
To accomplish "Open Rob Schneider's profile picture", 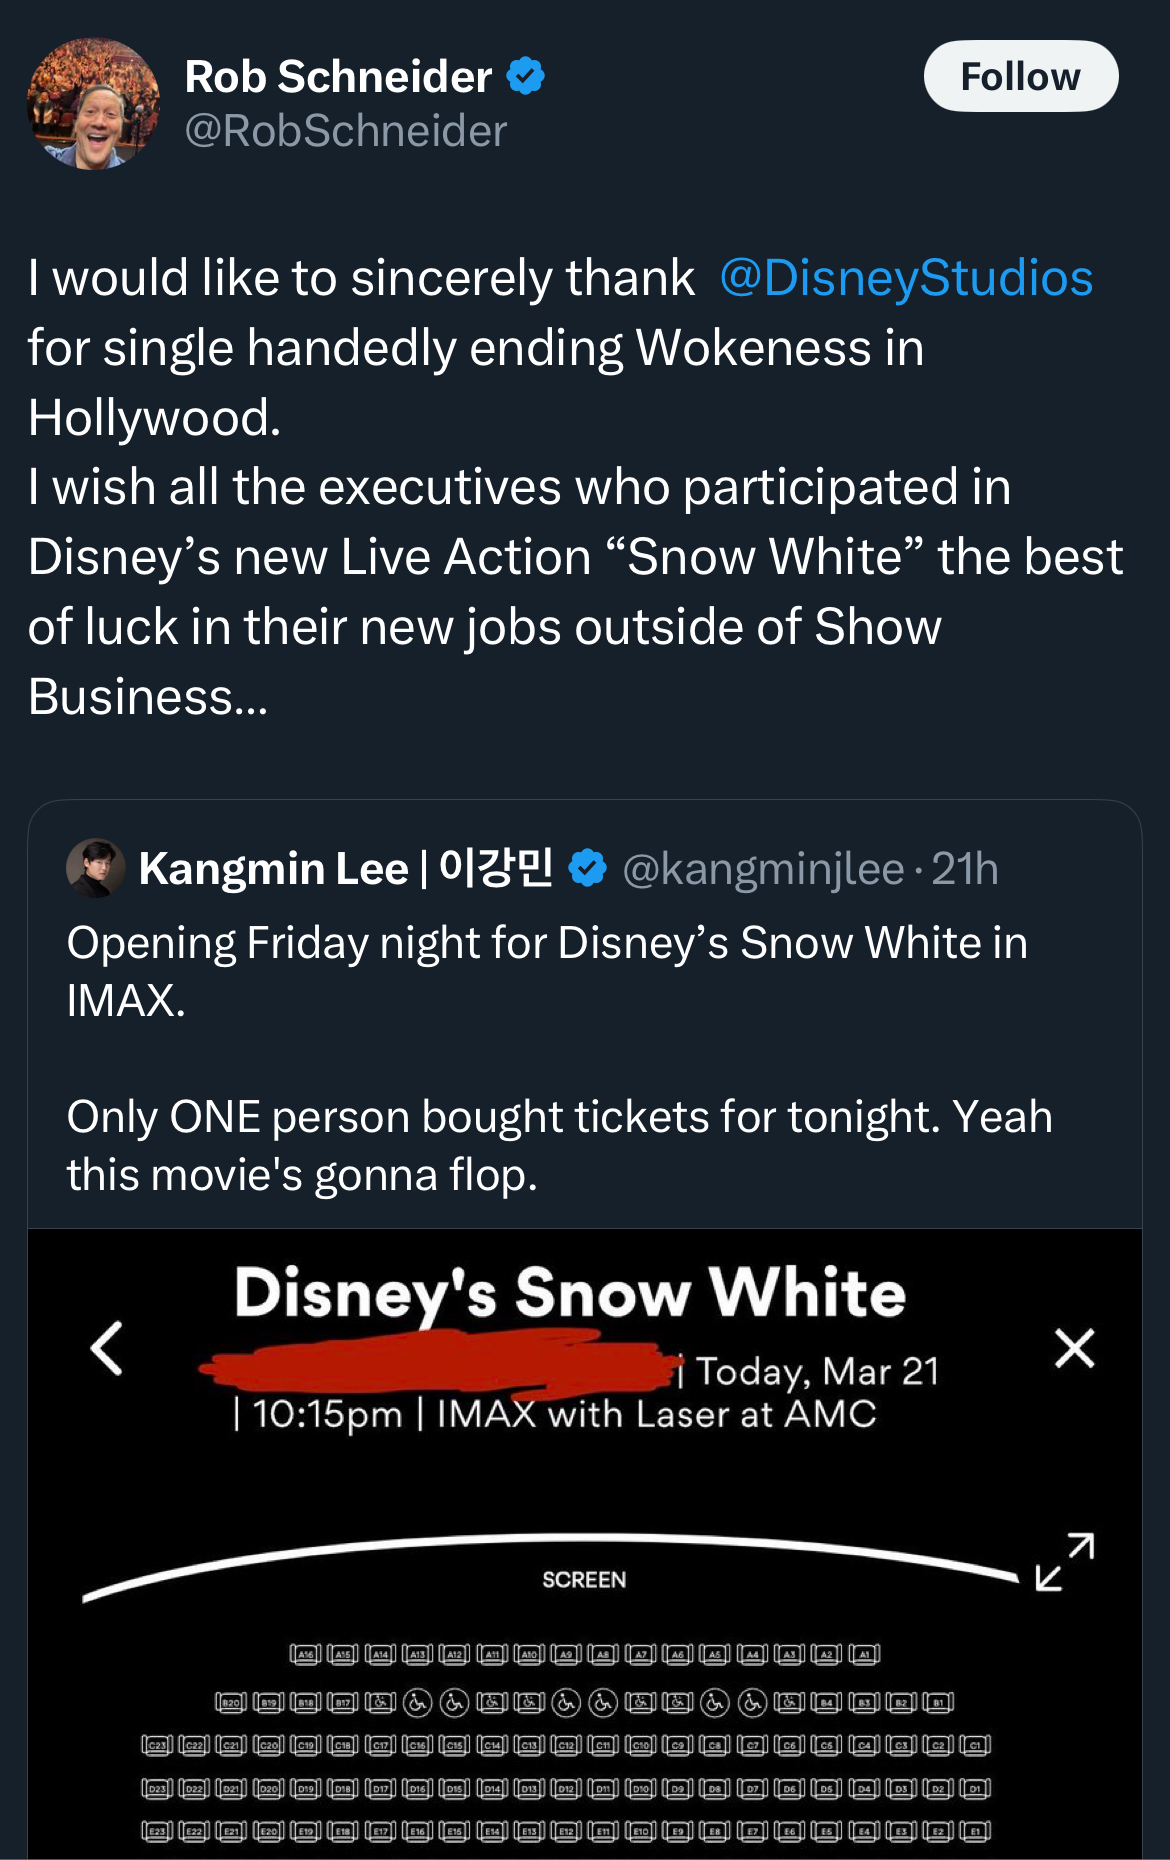I will 93,104.
